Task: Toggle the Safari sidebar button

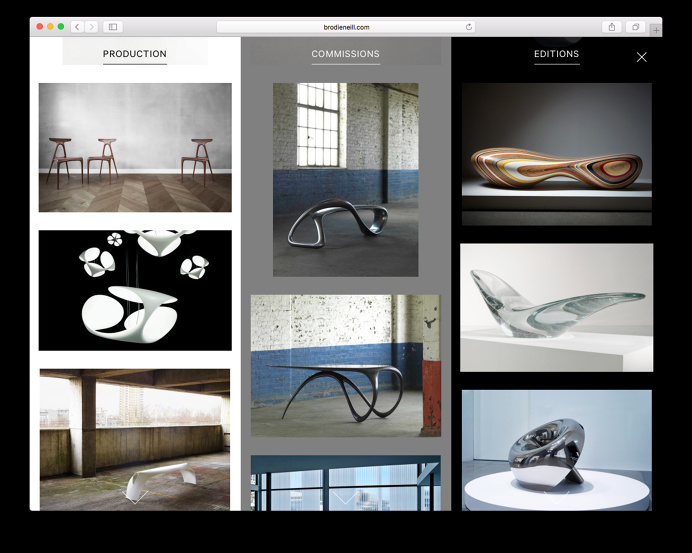Action: tap(113, 27)
